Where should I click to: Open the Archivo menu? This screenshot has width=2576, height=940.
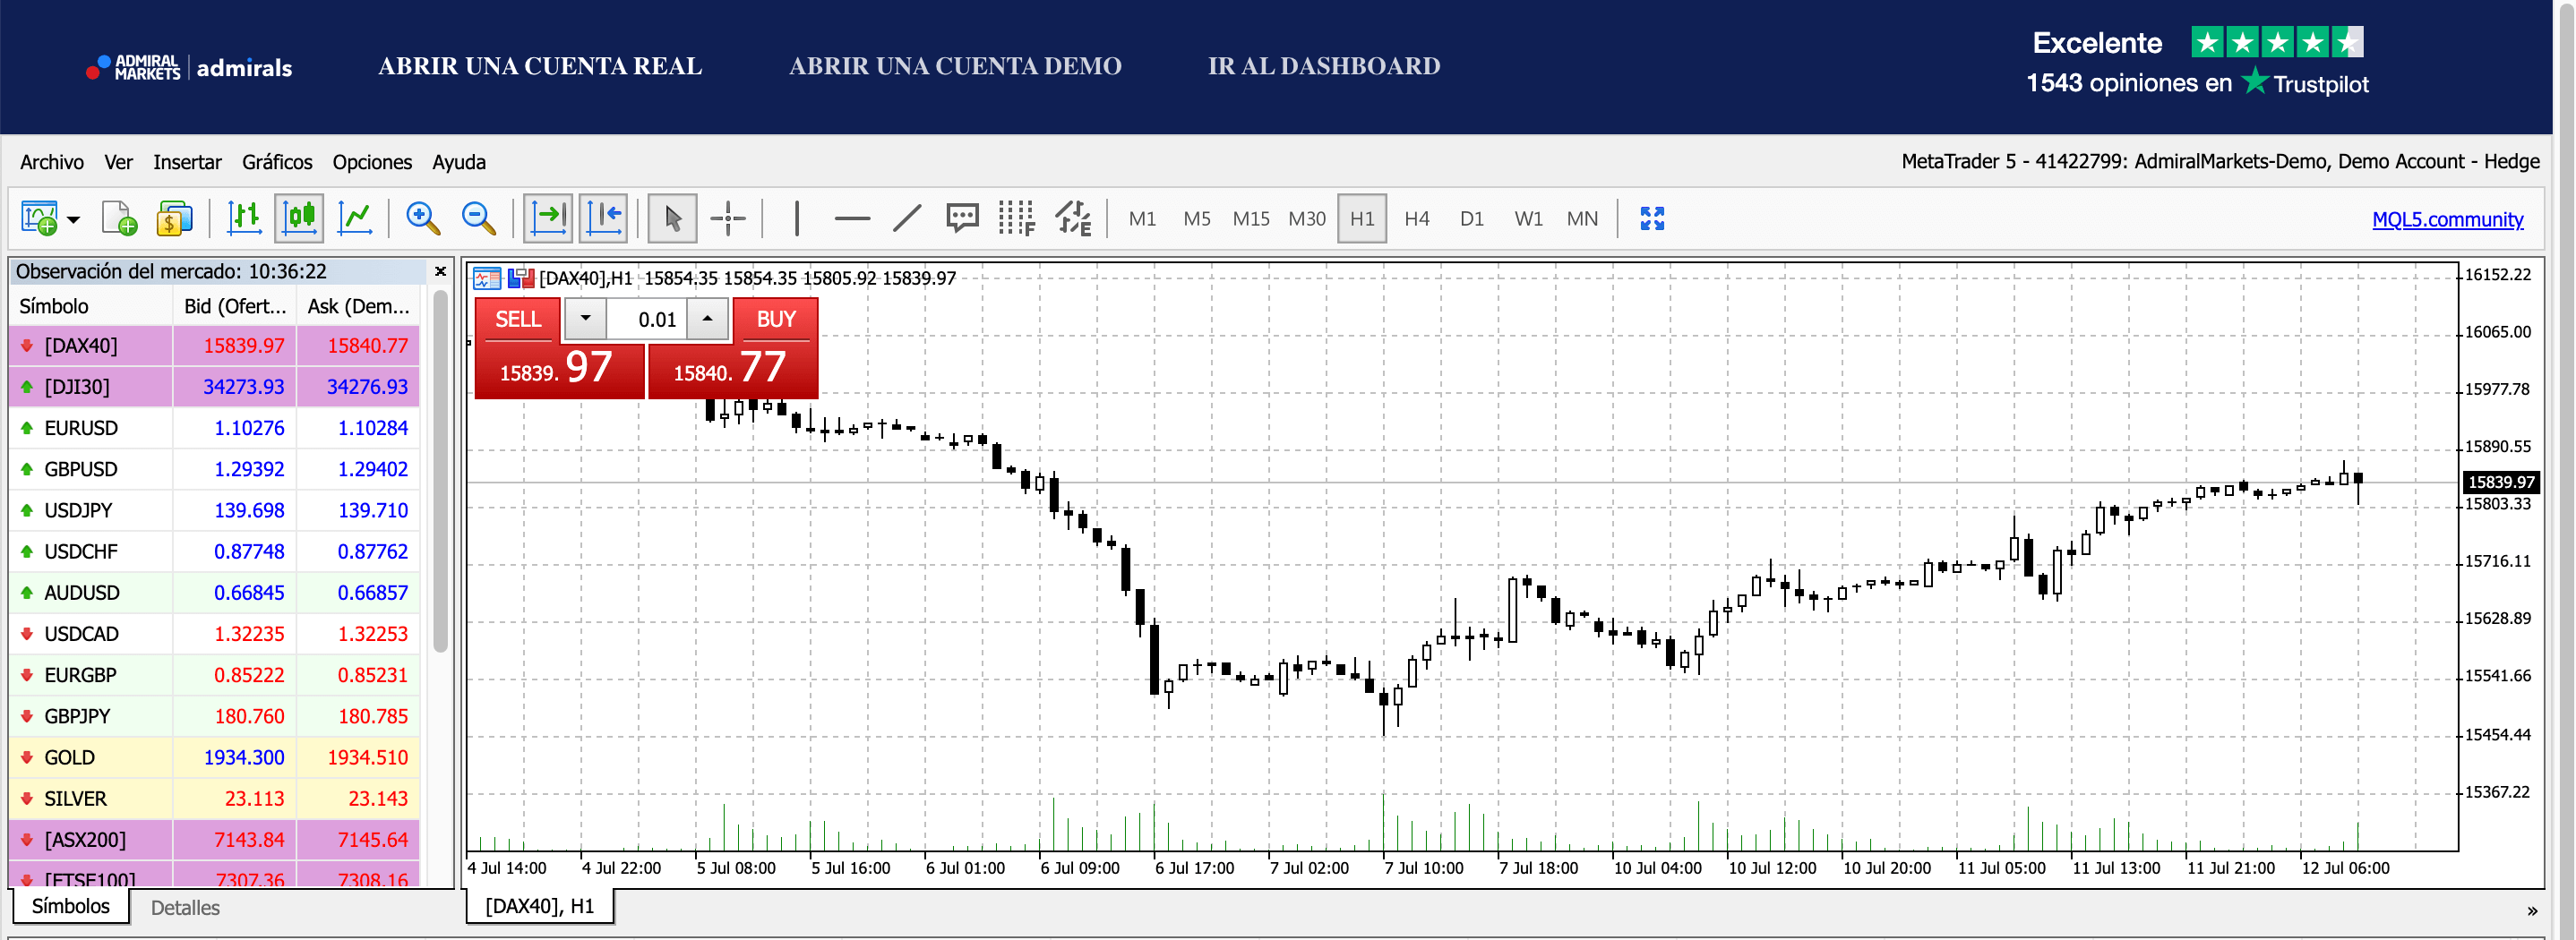(52, 162)
